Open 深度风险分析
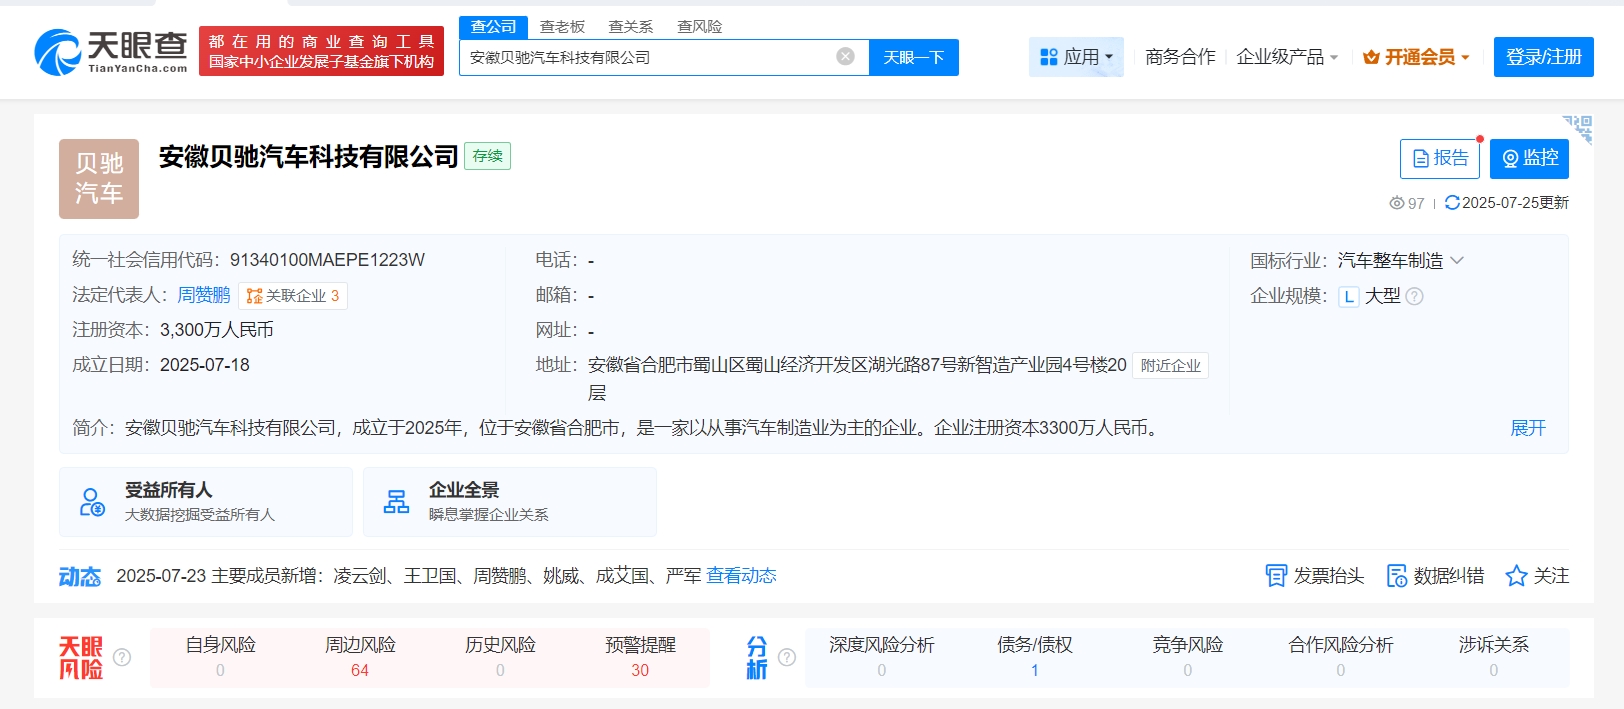1624x709 pixels. 882,657
